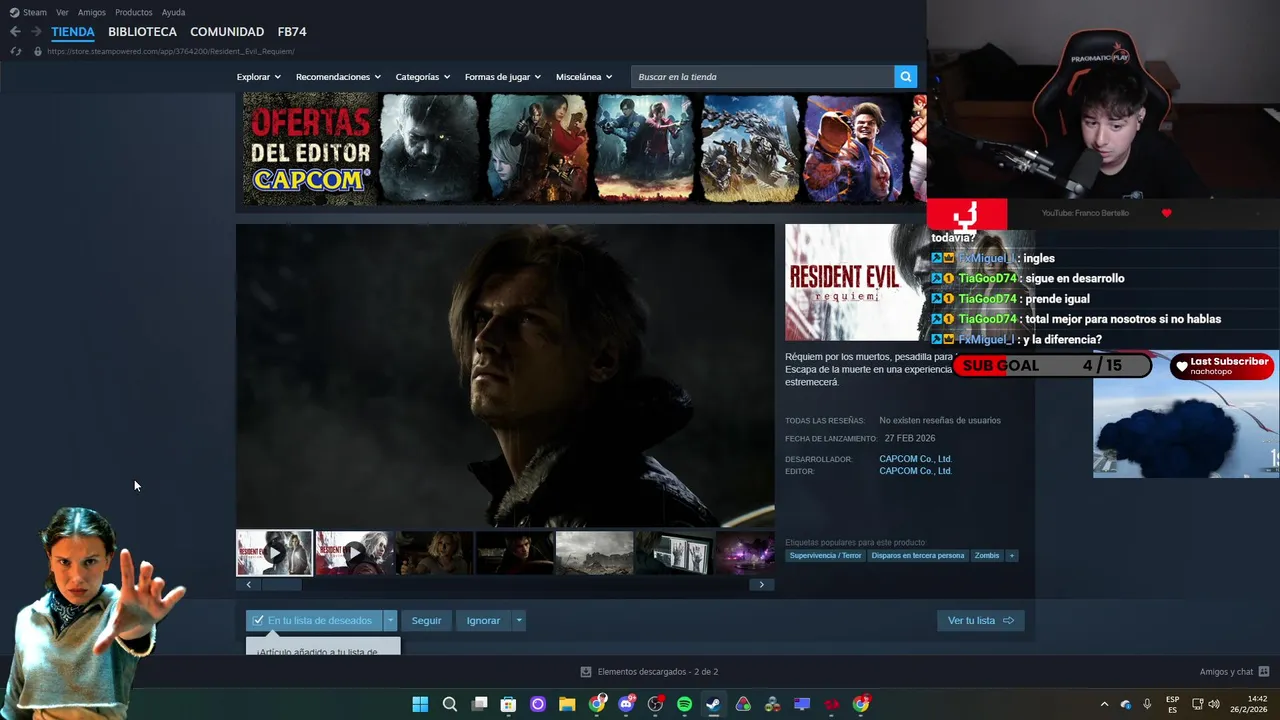Viewport: 1280px width, 720px height.
Task: Open the Productos menu
Action: [134, 12]
